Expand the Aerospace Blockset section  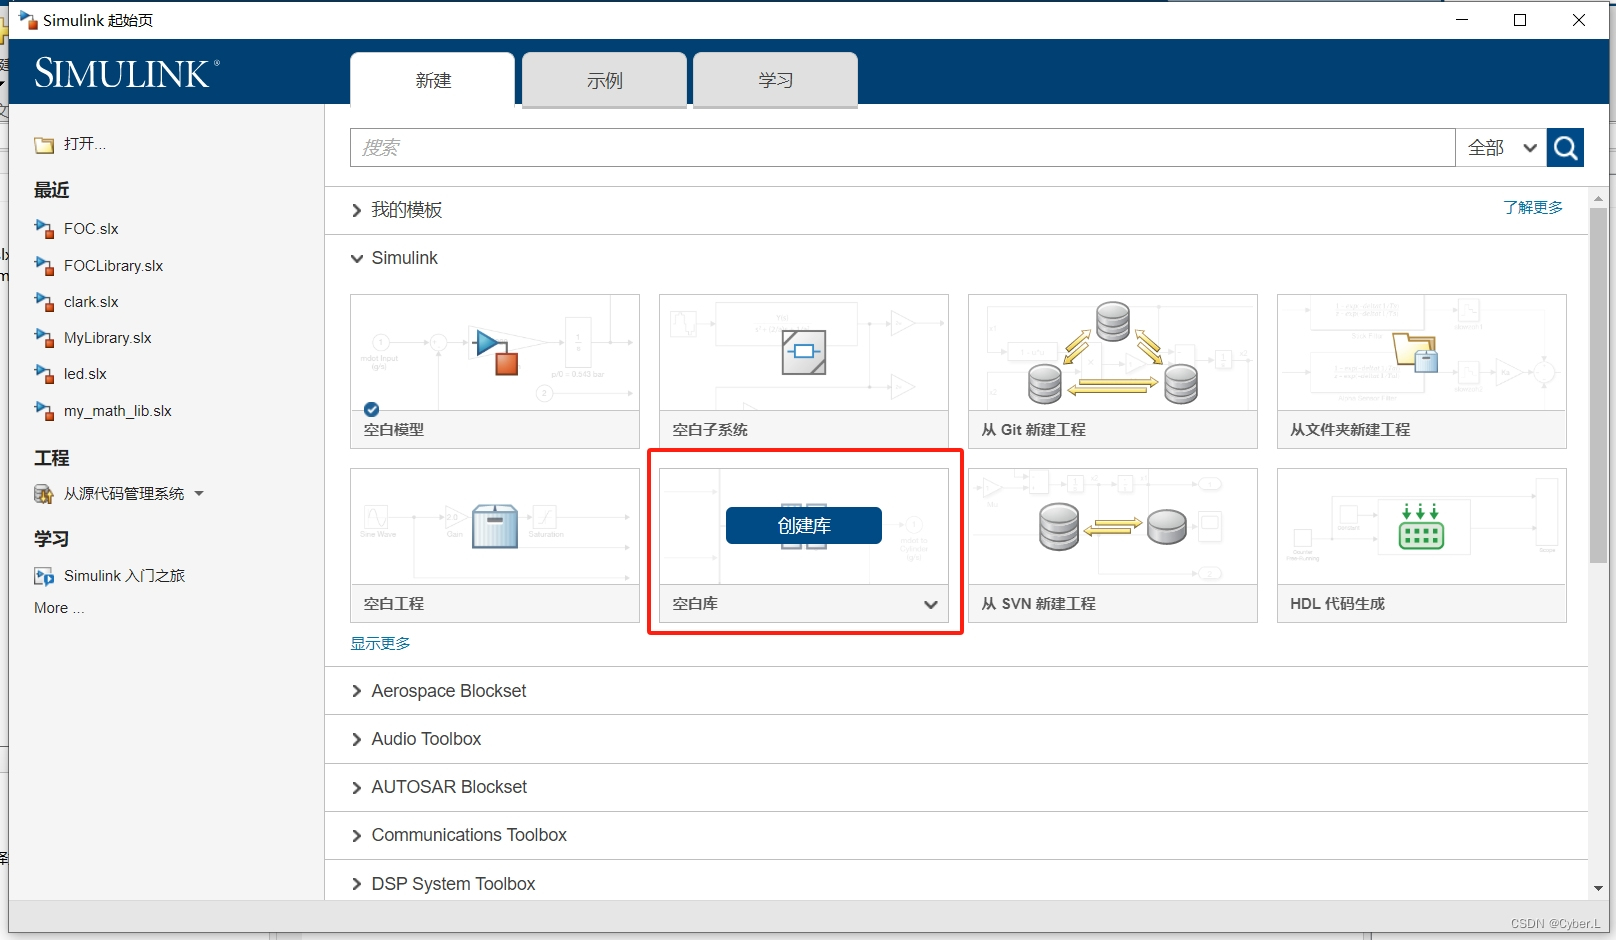[357, 691]
